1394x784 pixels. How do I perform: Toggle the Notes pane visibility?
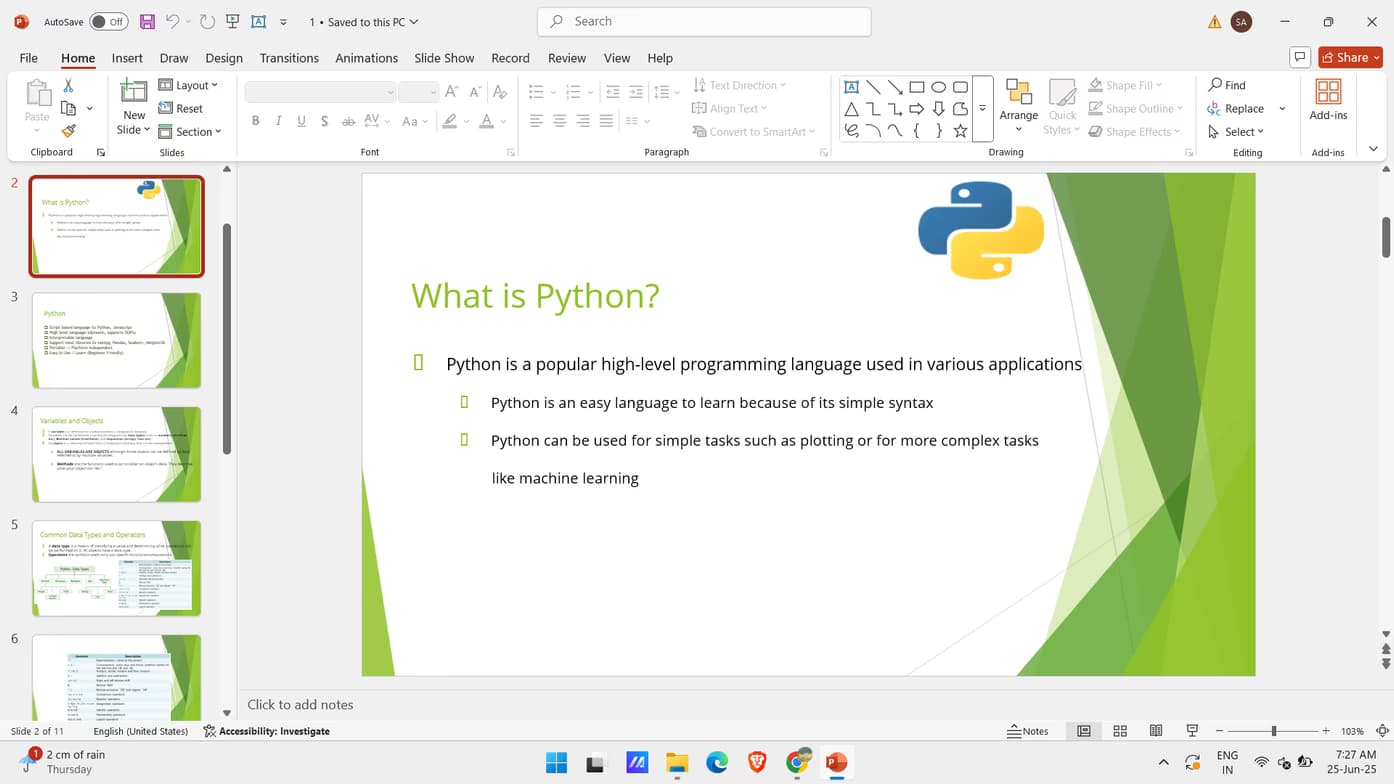[x=1030, y=731]
